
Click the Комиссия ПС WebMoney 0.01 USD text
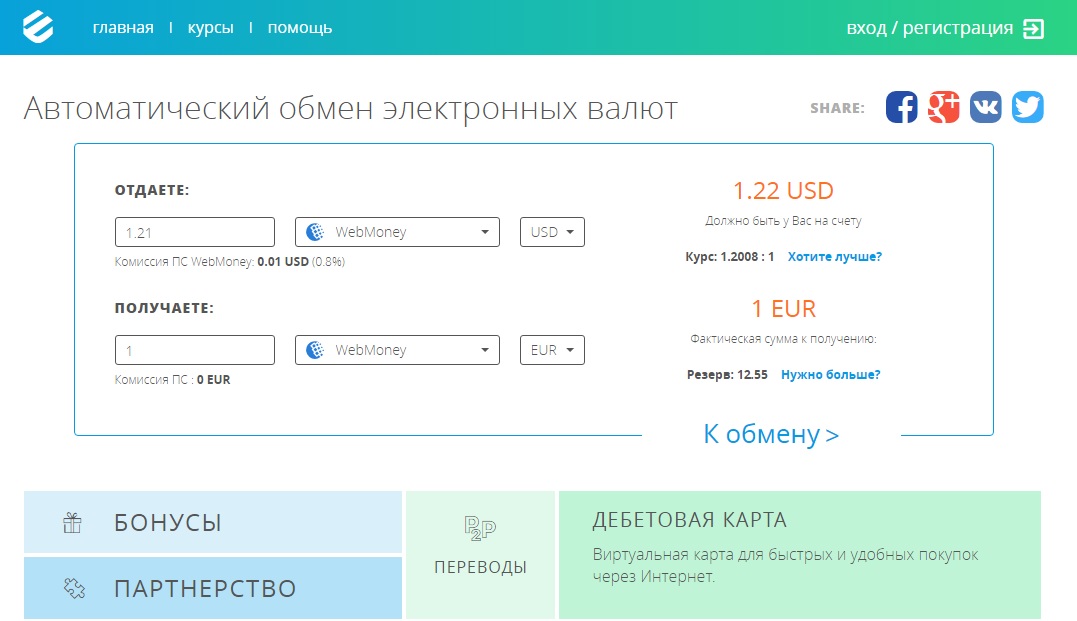tap(229, 262)
